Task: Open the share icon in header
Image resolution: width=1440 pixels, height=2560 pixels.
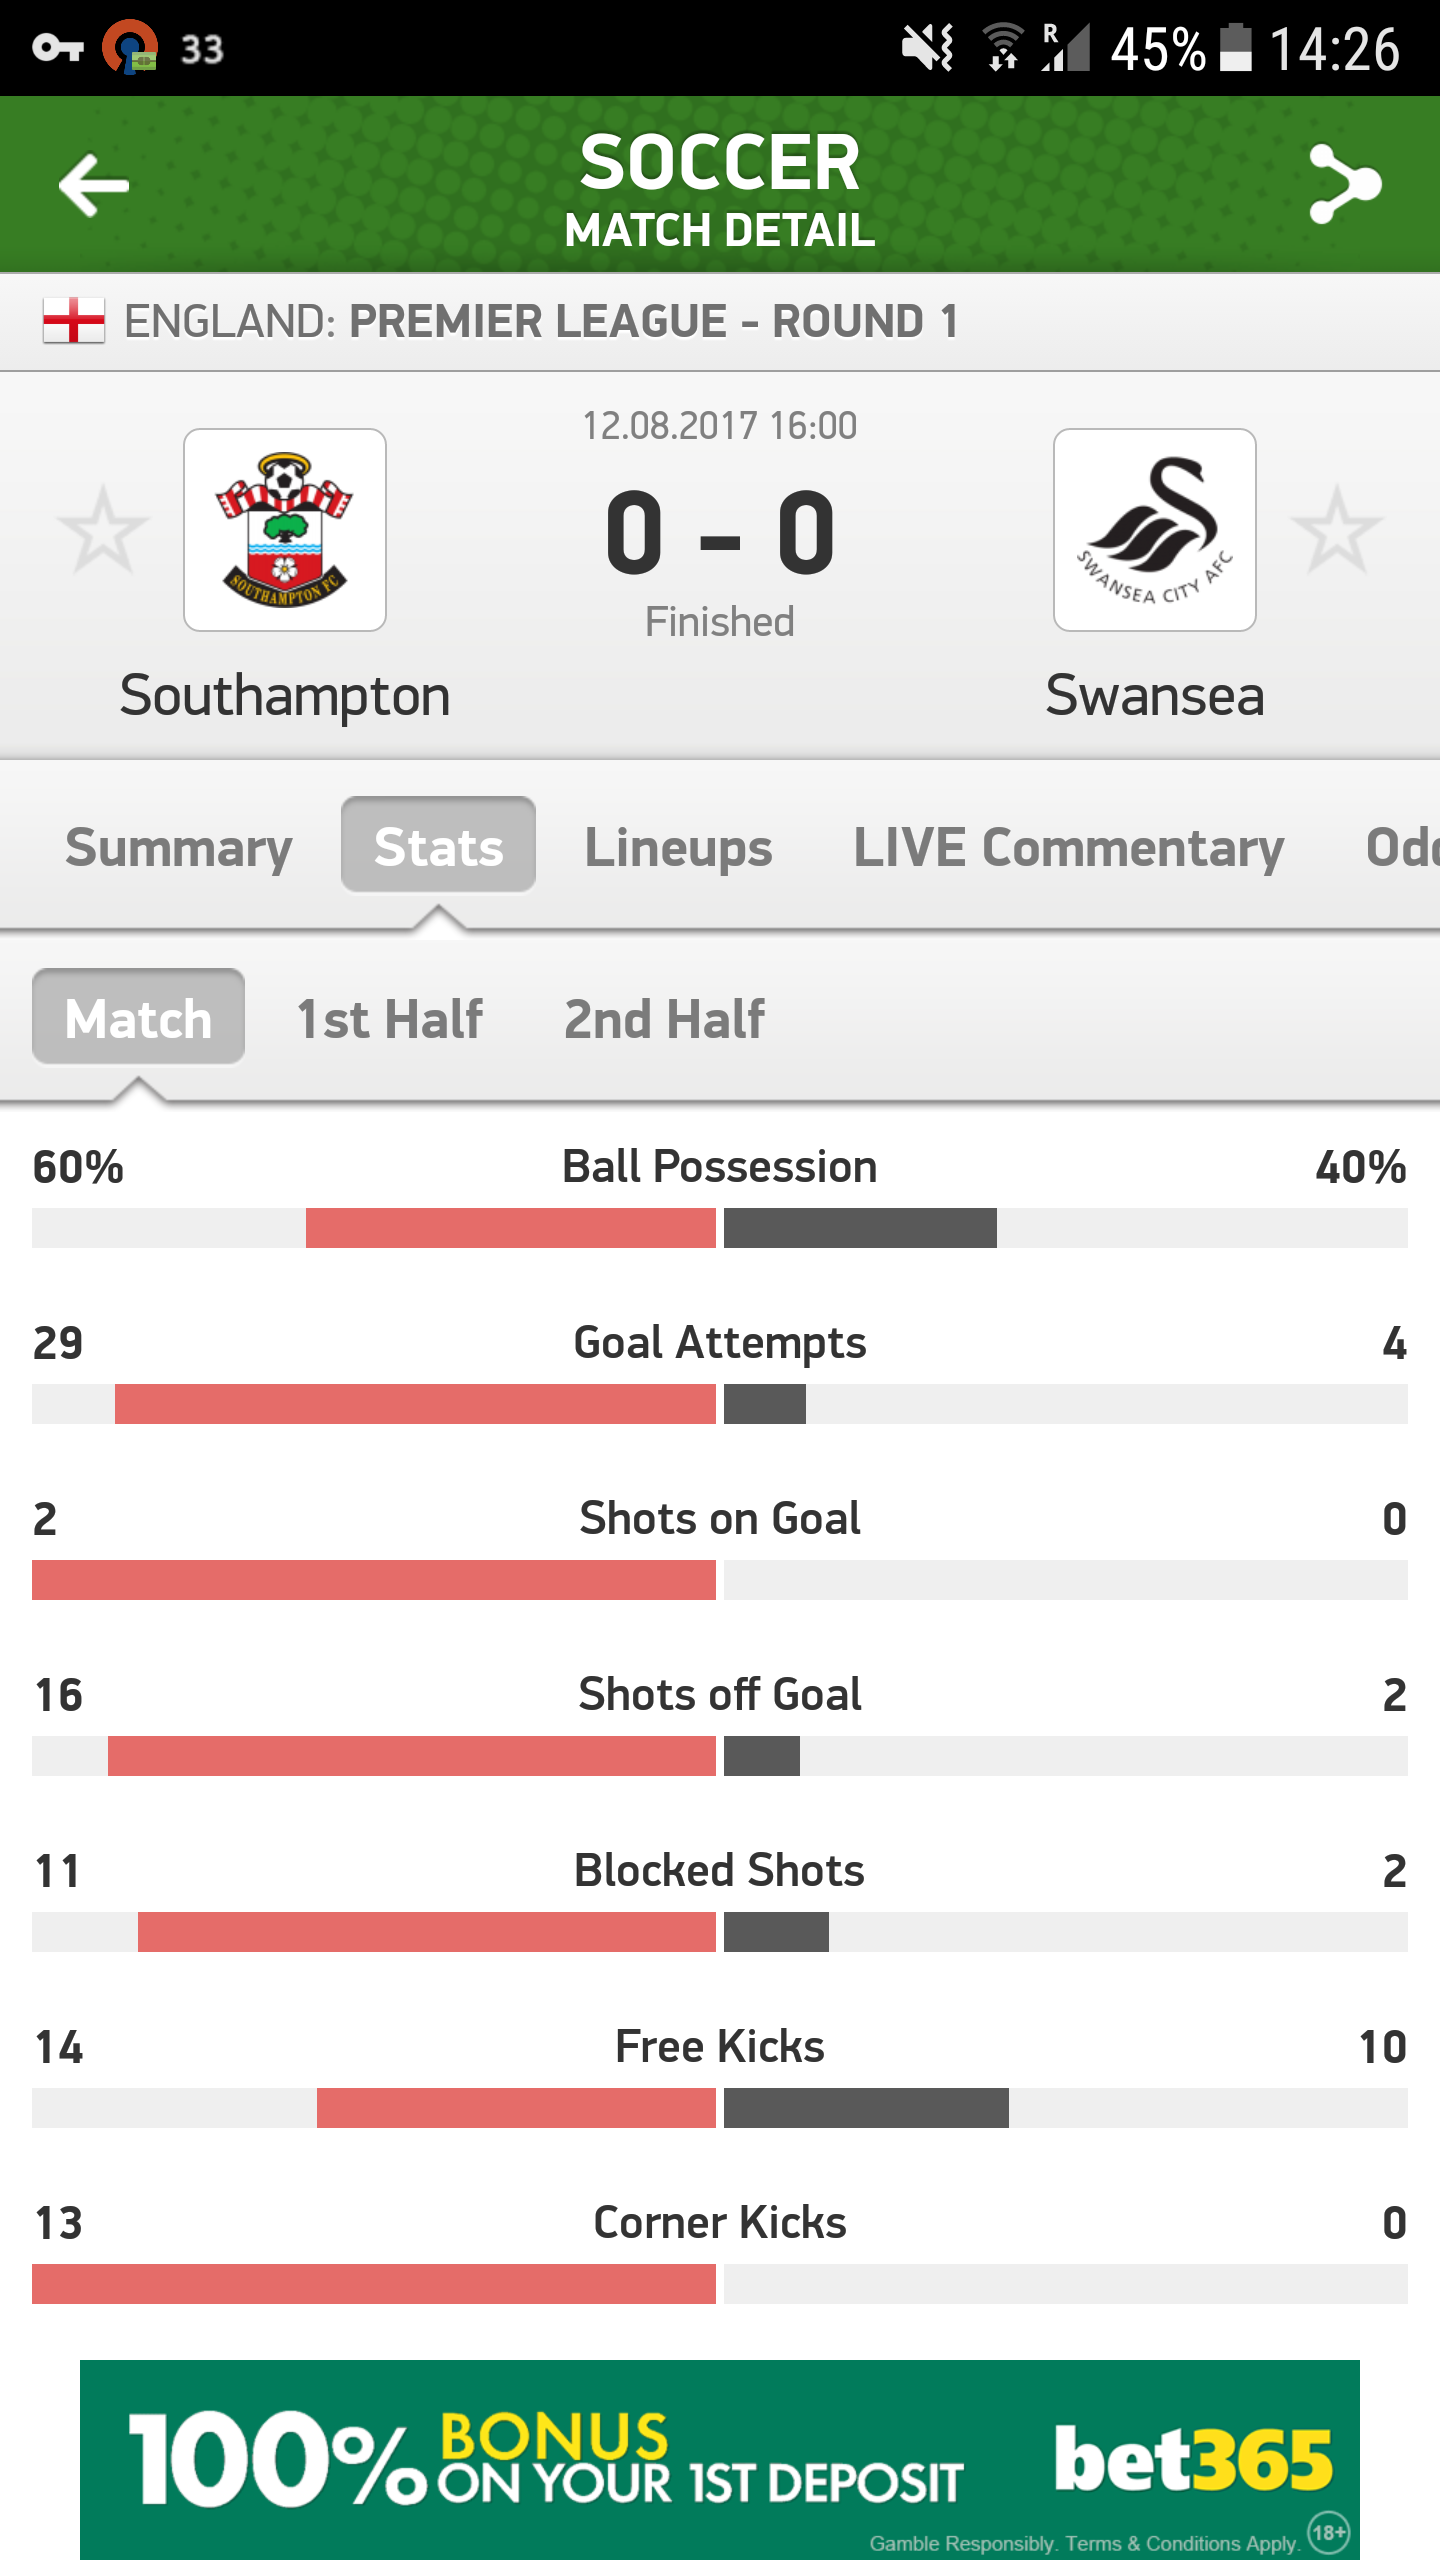Action: click(1345, 184)
